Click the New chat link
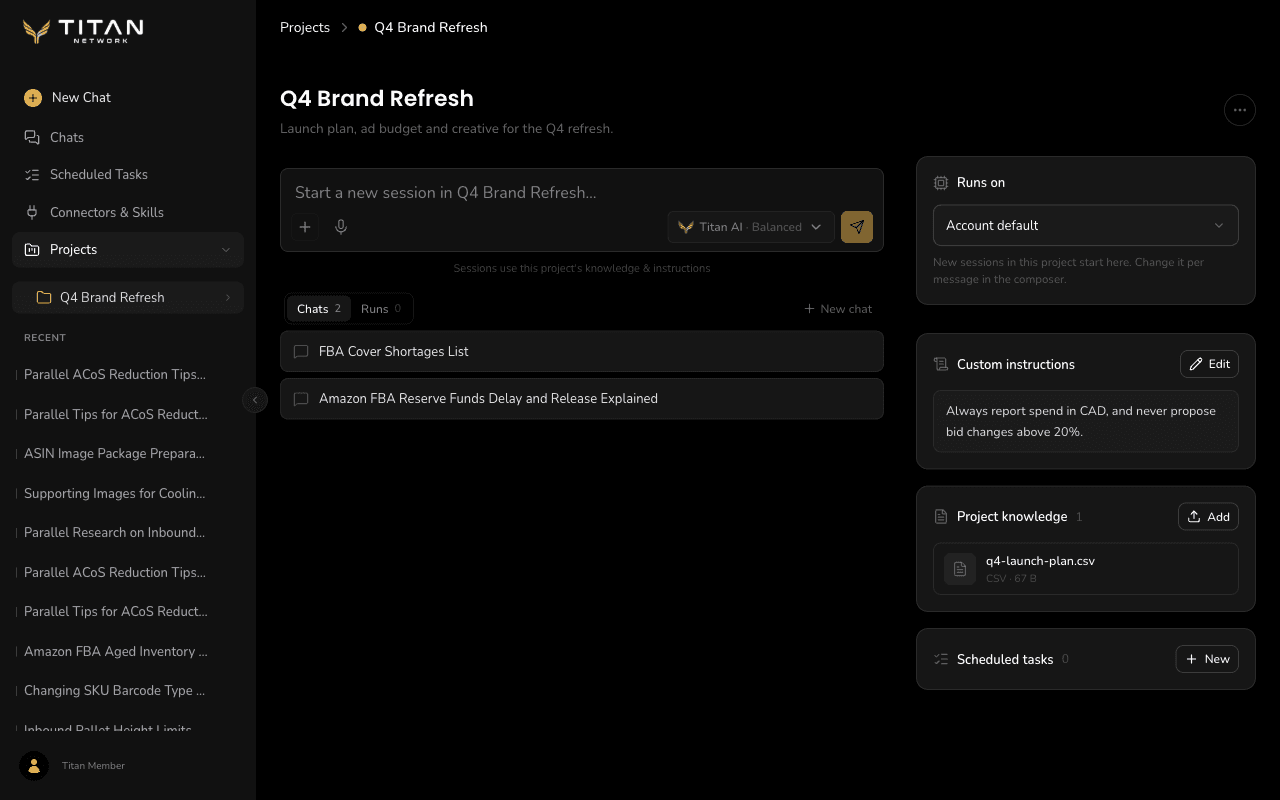The image size is (1280, 800). [838, 309]
